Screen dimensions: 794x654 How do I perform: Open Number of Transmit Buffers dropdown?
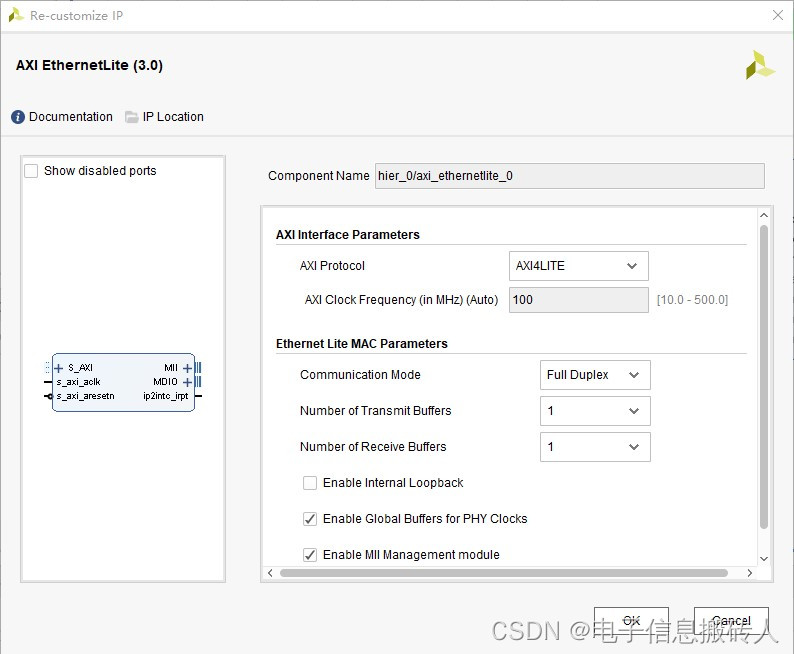[x=595, y=411]
